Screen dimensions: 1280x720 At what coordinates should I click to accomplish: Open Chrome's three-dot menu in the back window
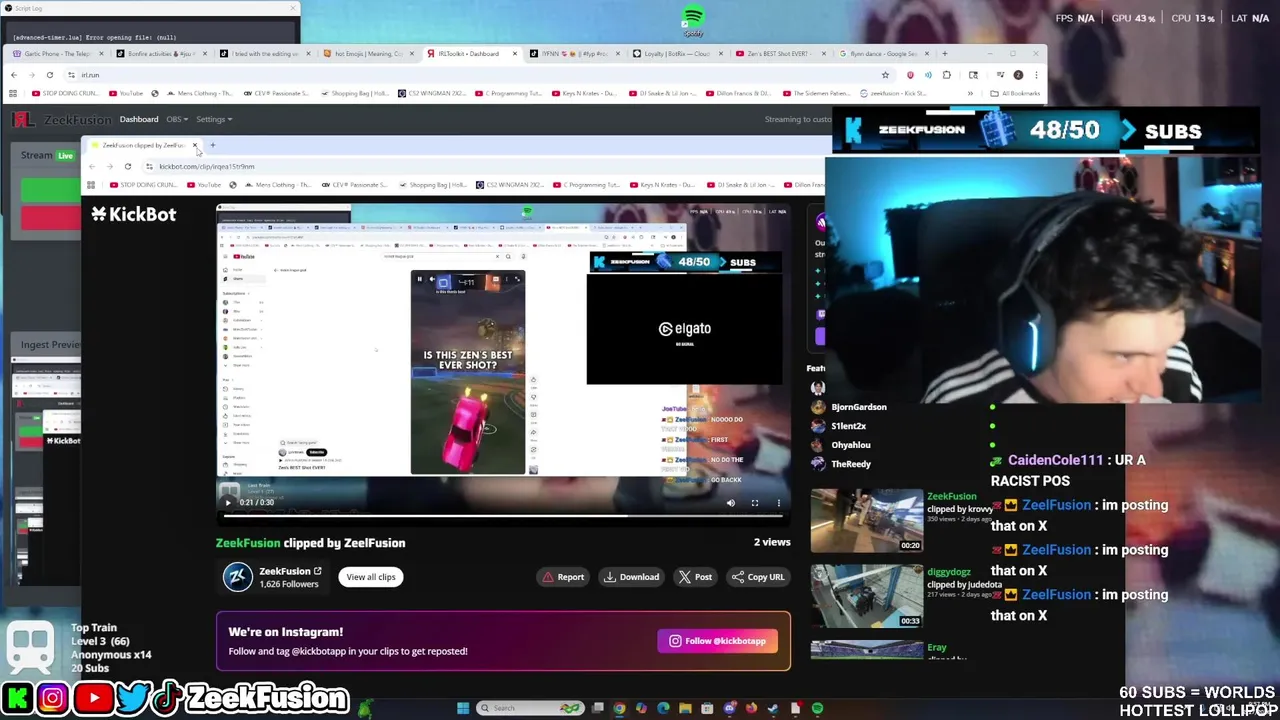pos(1036,75)
